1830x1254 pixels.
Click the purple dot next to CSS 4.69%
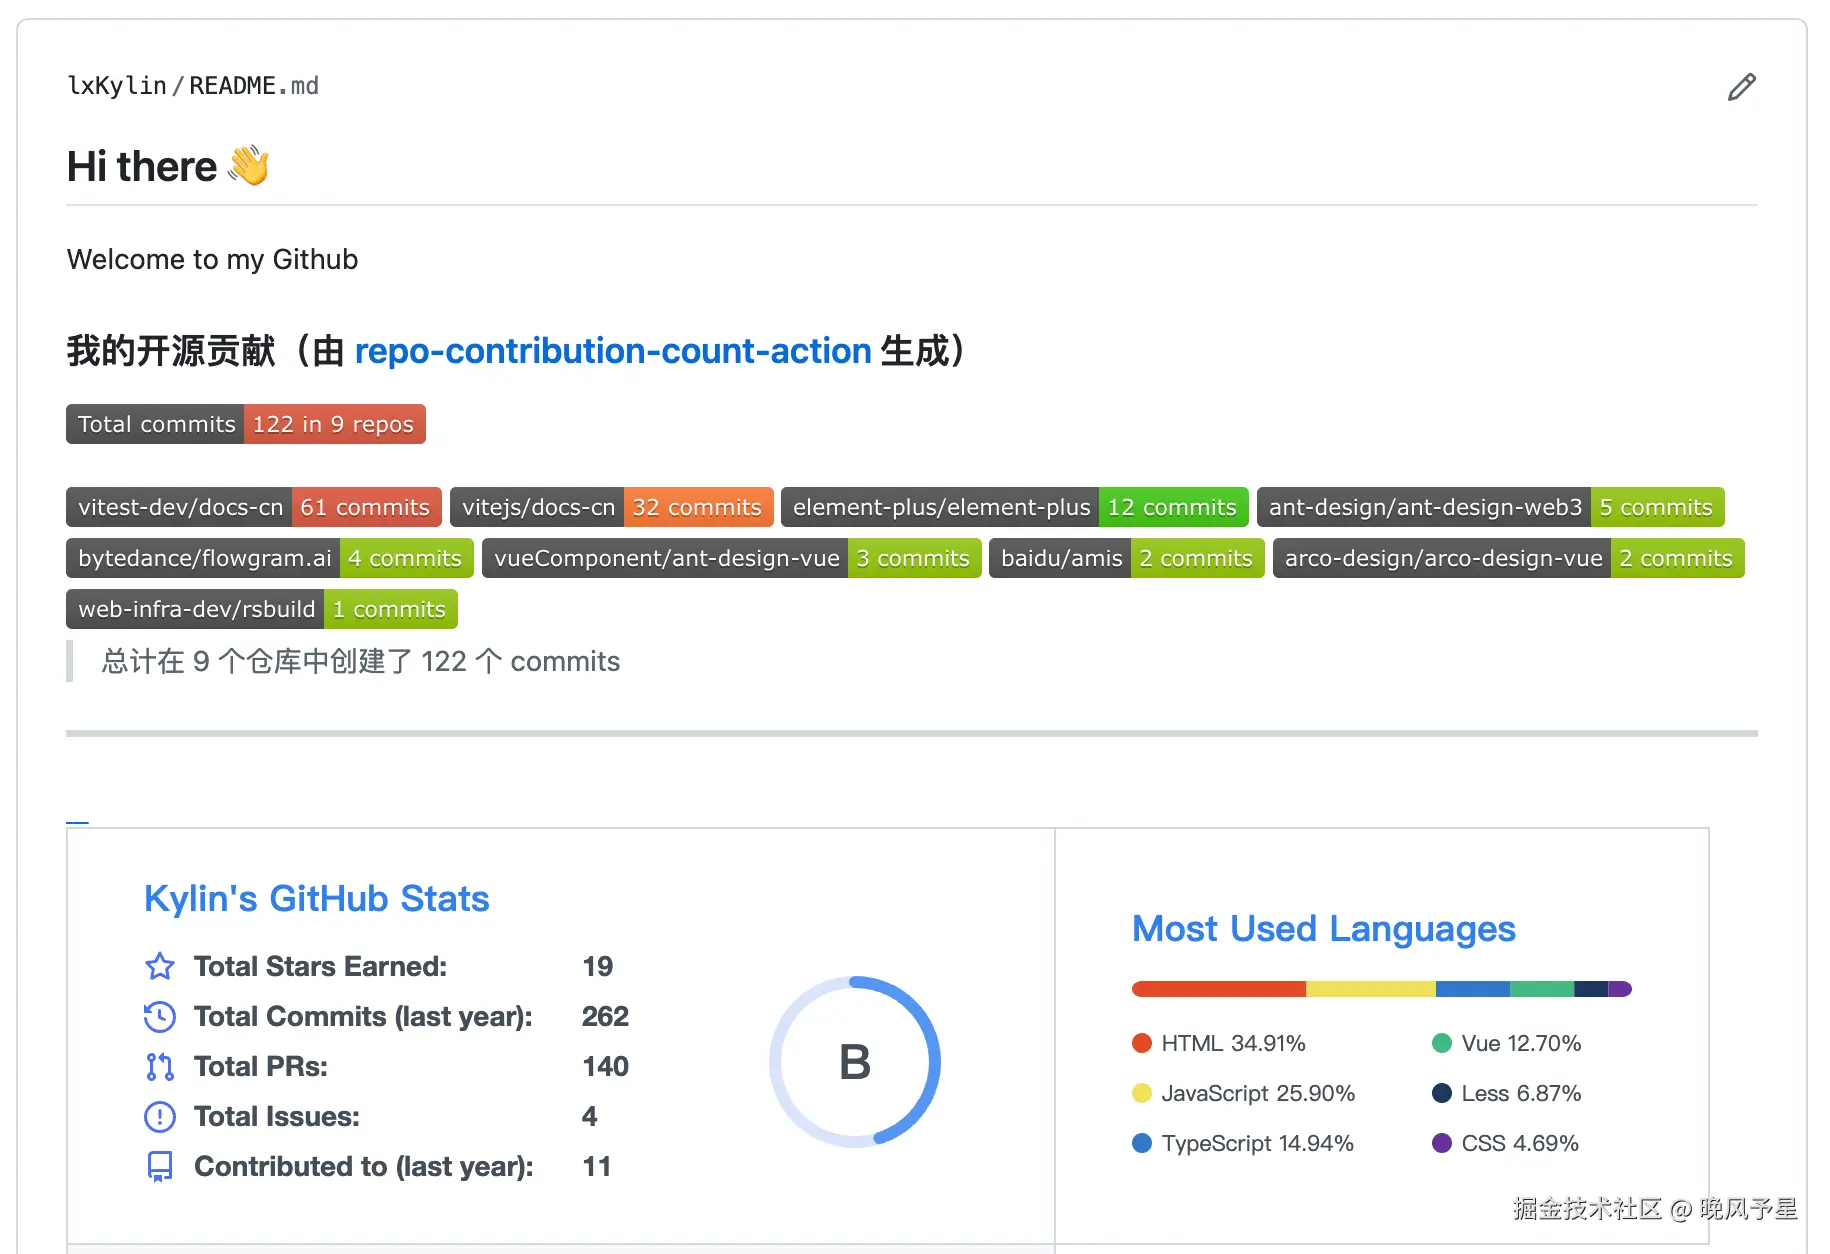1442,1143
